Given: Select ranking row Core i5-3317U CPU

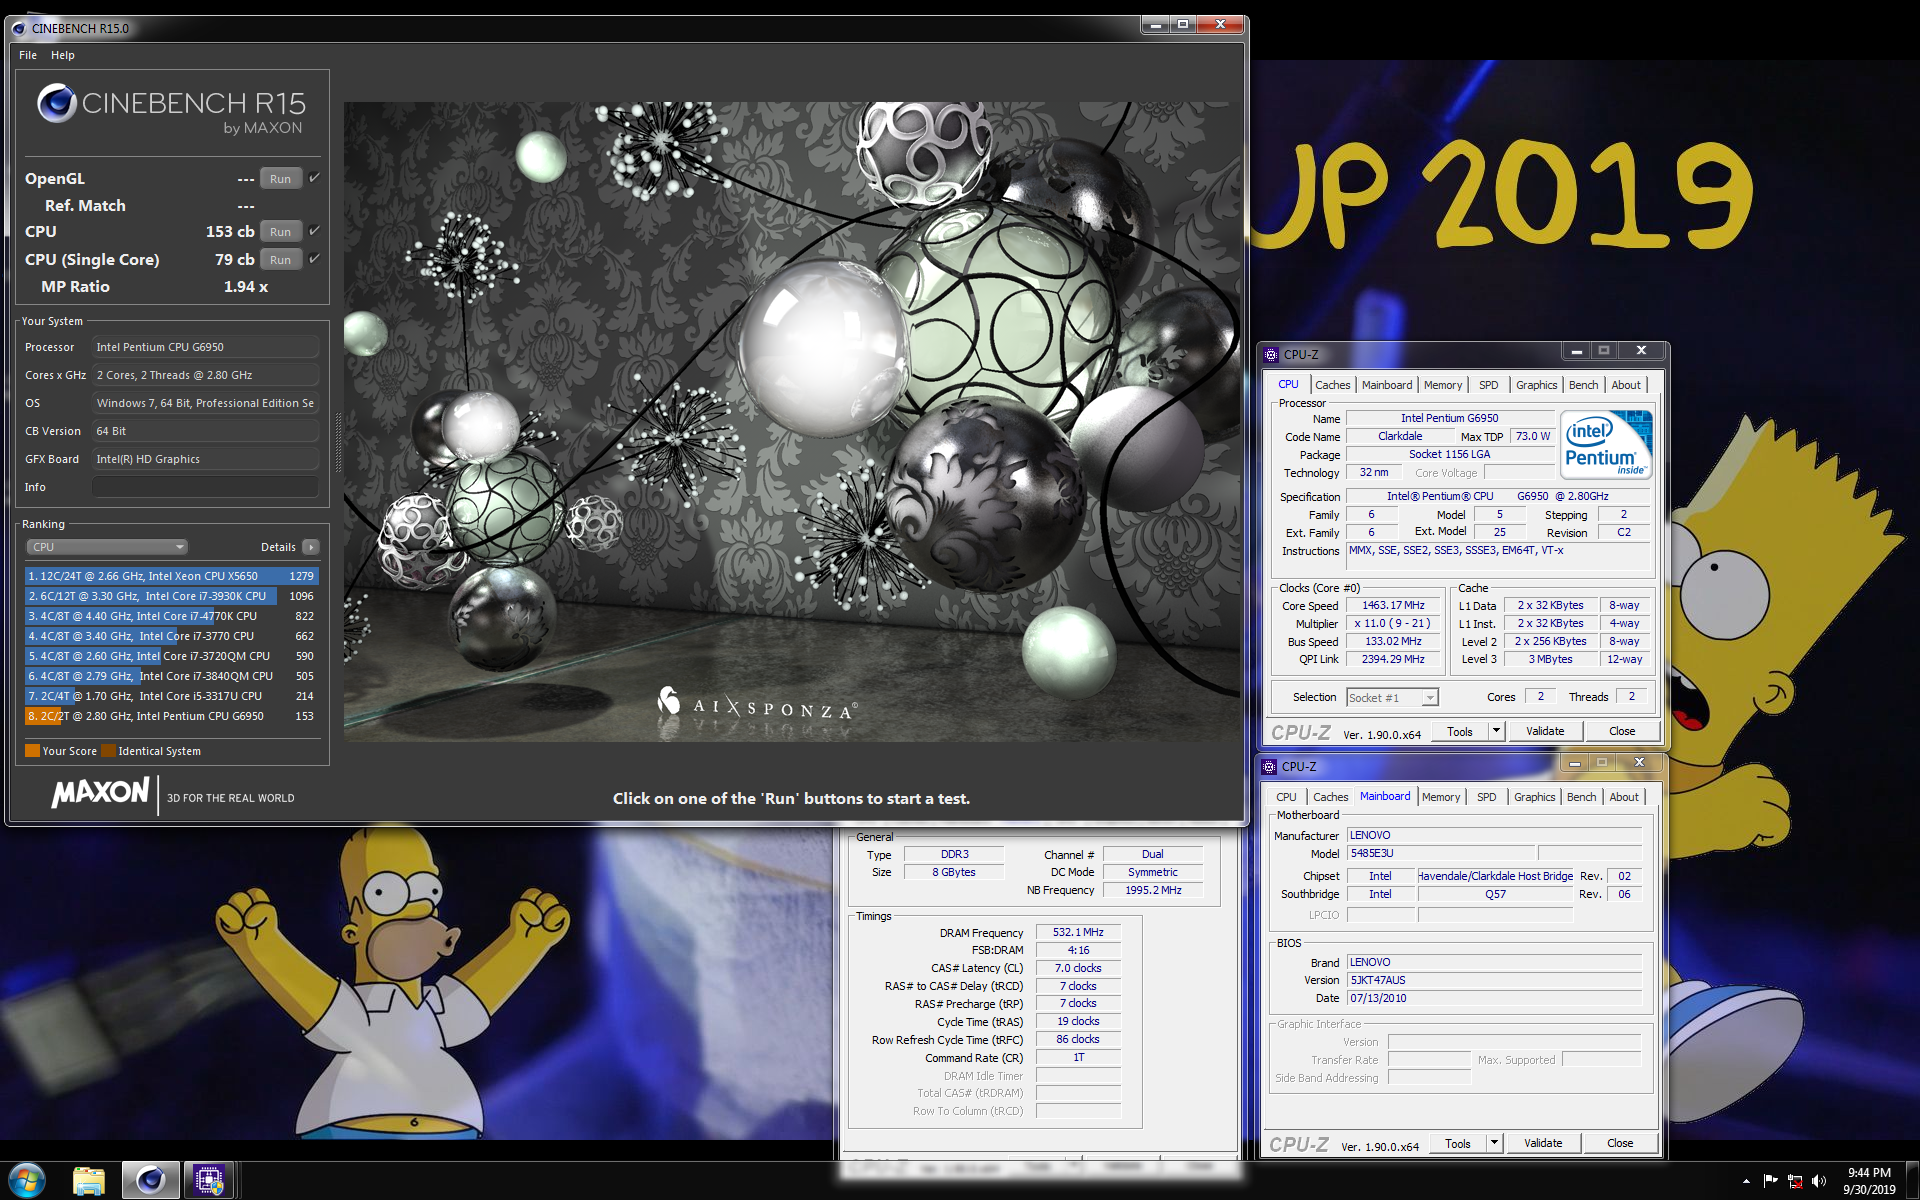Looking at the screenshot, I should [x=171, y=696].
